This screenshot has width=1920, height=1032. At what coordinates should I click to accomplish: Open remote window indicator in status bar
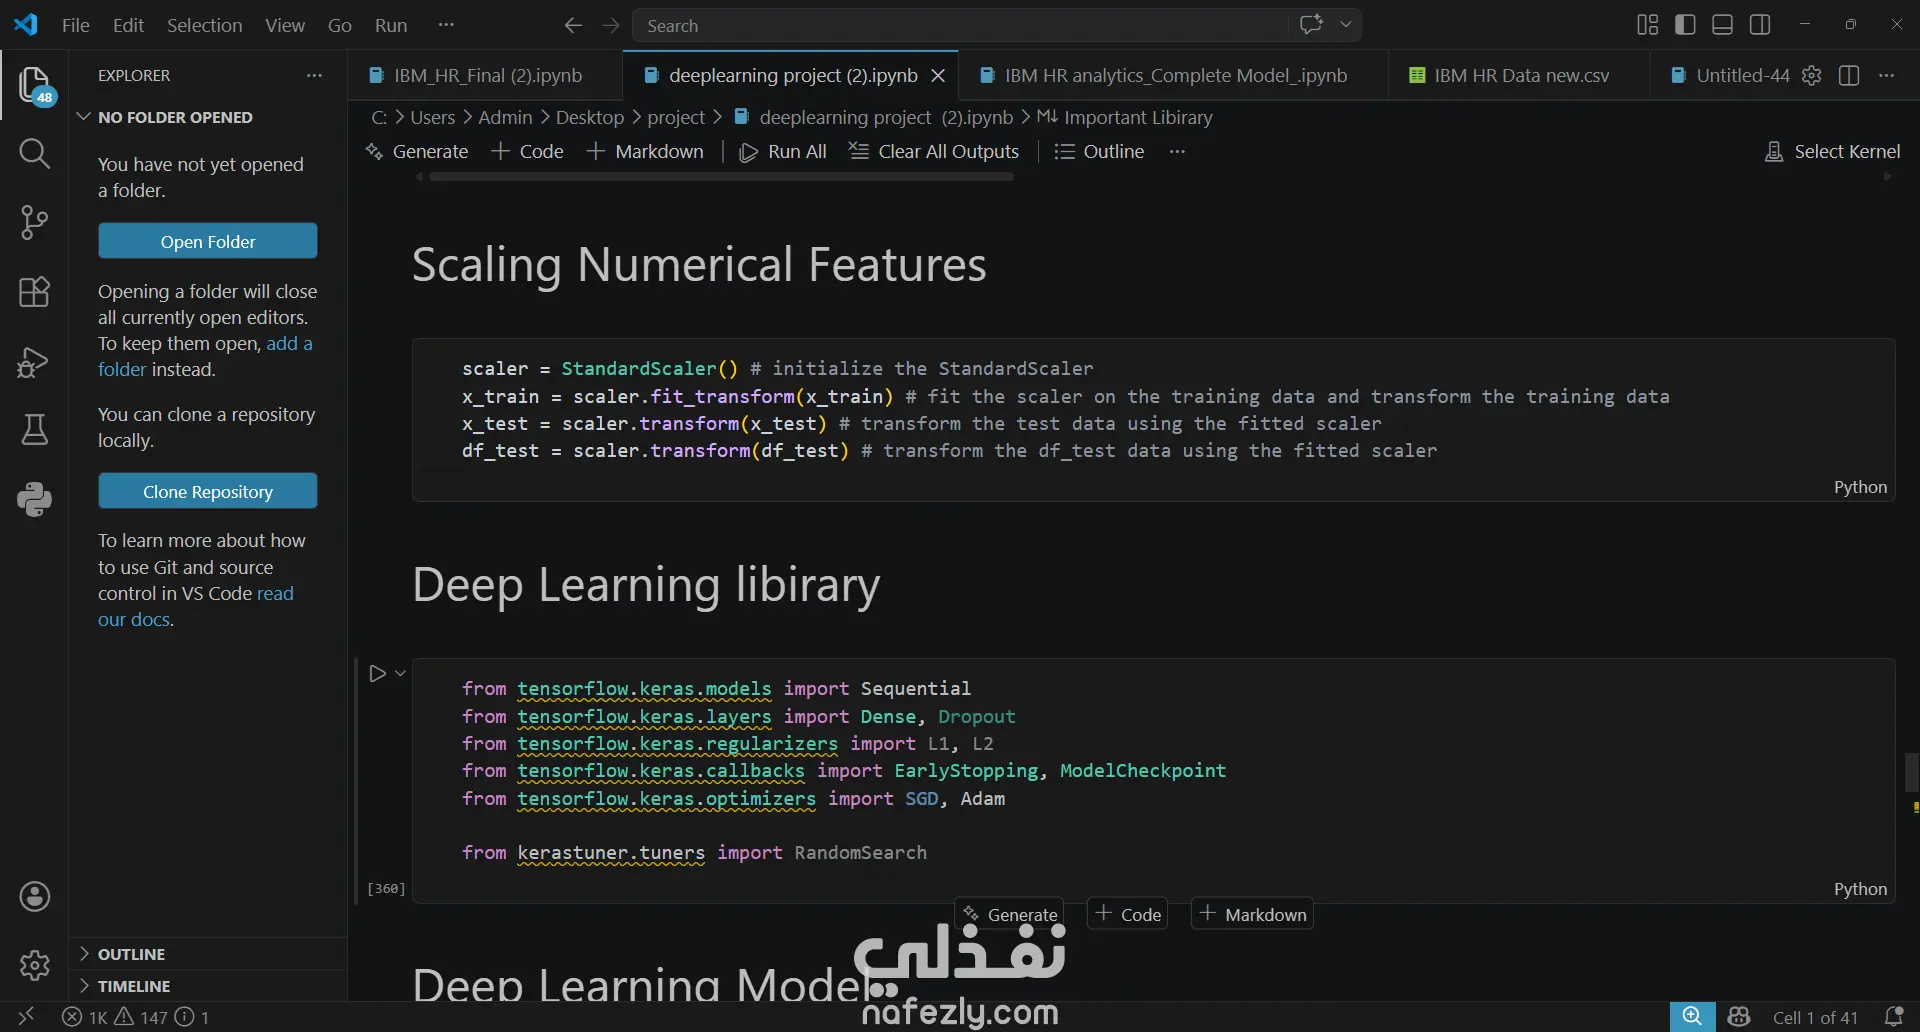(26, 1017)
